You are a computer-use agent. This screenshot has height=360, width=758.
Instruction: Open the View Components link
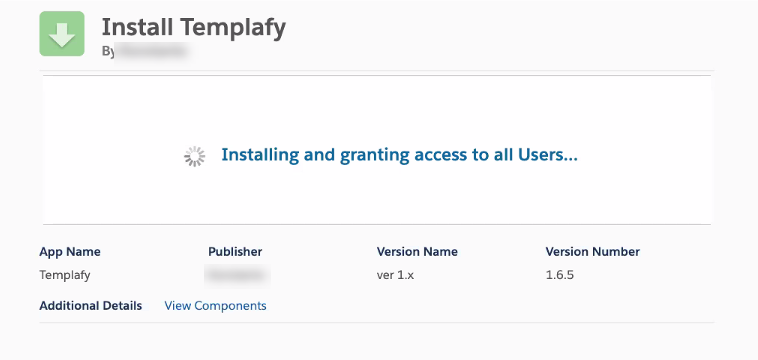(x=215, y=306)
